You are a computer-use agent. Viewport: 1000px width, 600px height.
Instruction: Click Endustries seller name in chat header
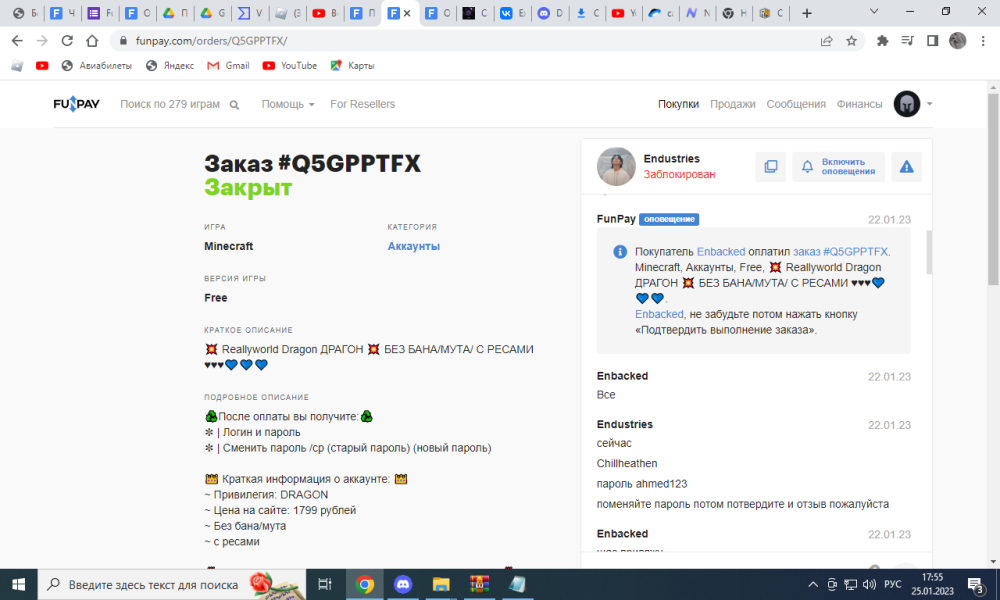point(671,159)
